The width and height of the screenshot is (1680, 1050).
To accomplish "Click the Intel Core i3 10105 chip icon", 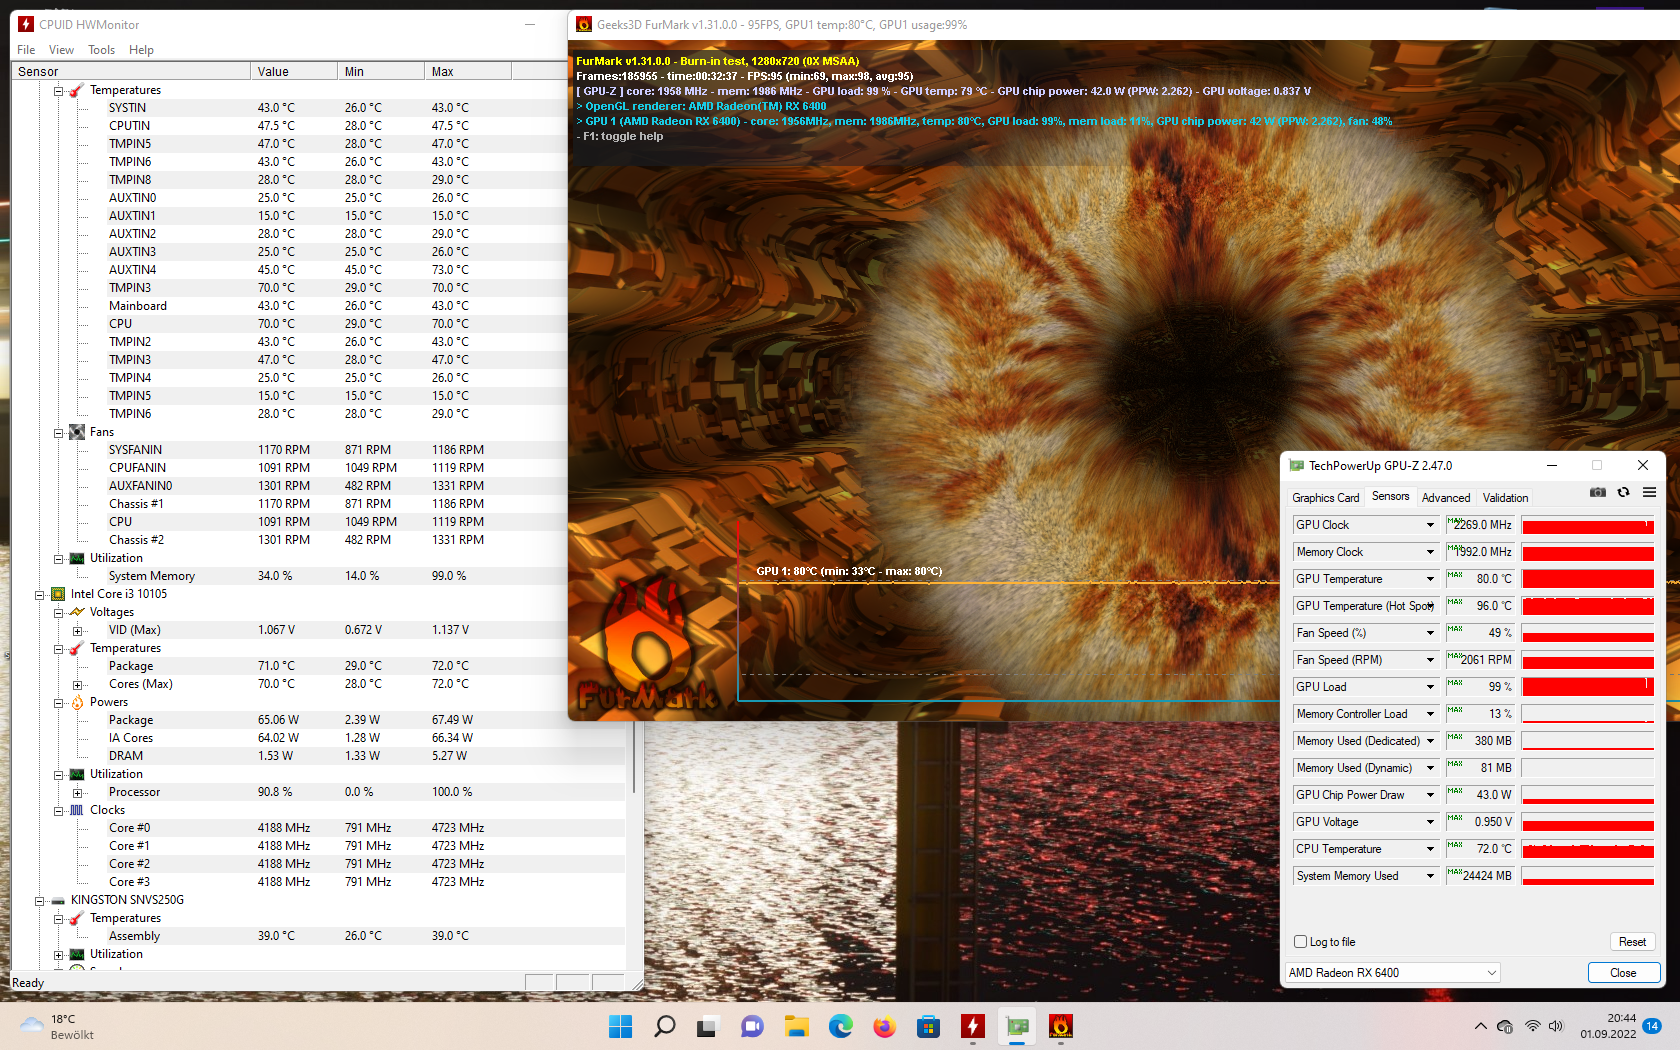I will pyautogui.click(x=58, y=594).
